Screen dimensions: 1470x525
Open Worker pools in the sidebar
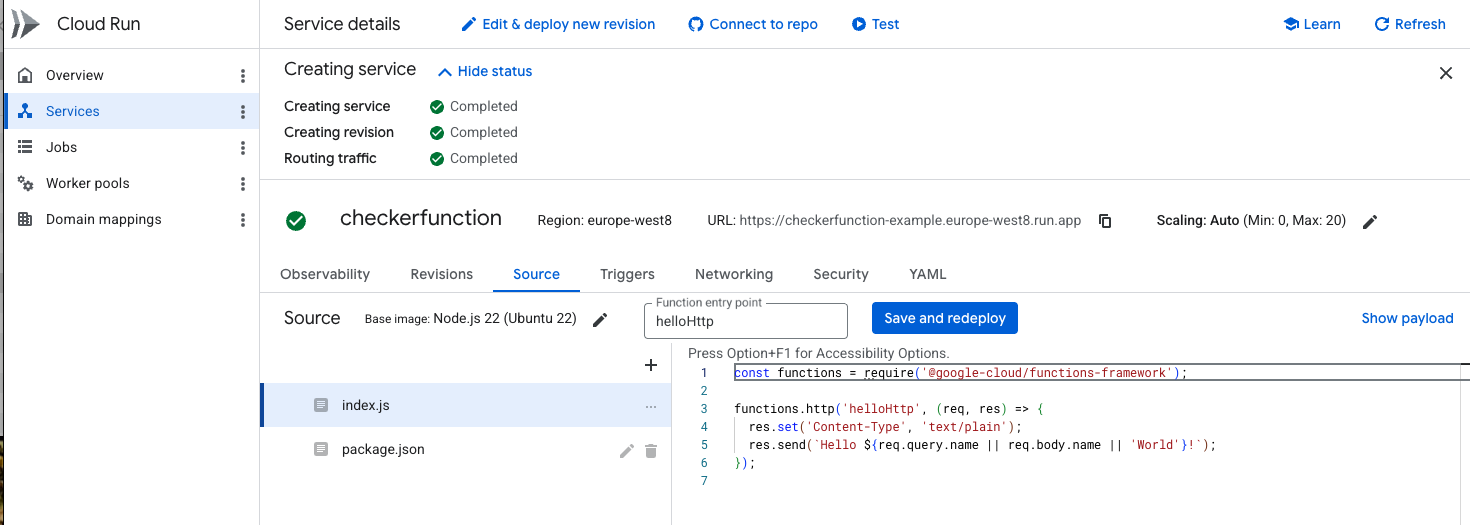[87, 183]
